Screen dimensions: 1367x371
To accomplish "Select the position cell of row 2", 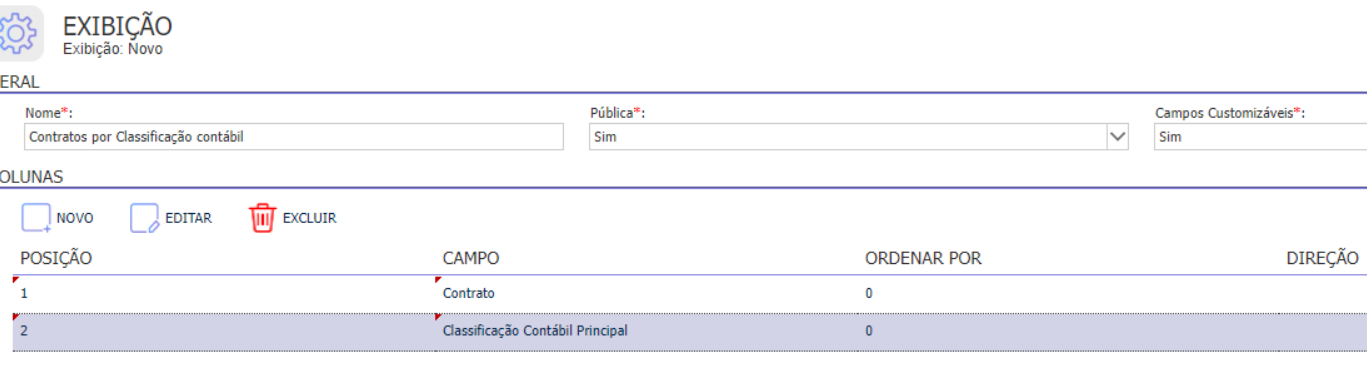I will [x=224, y=331].
